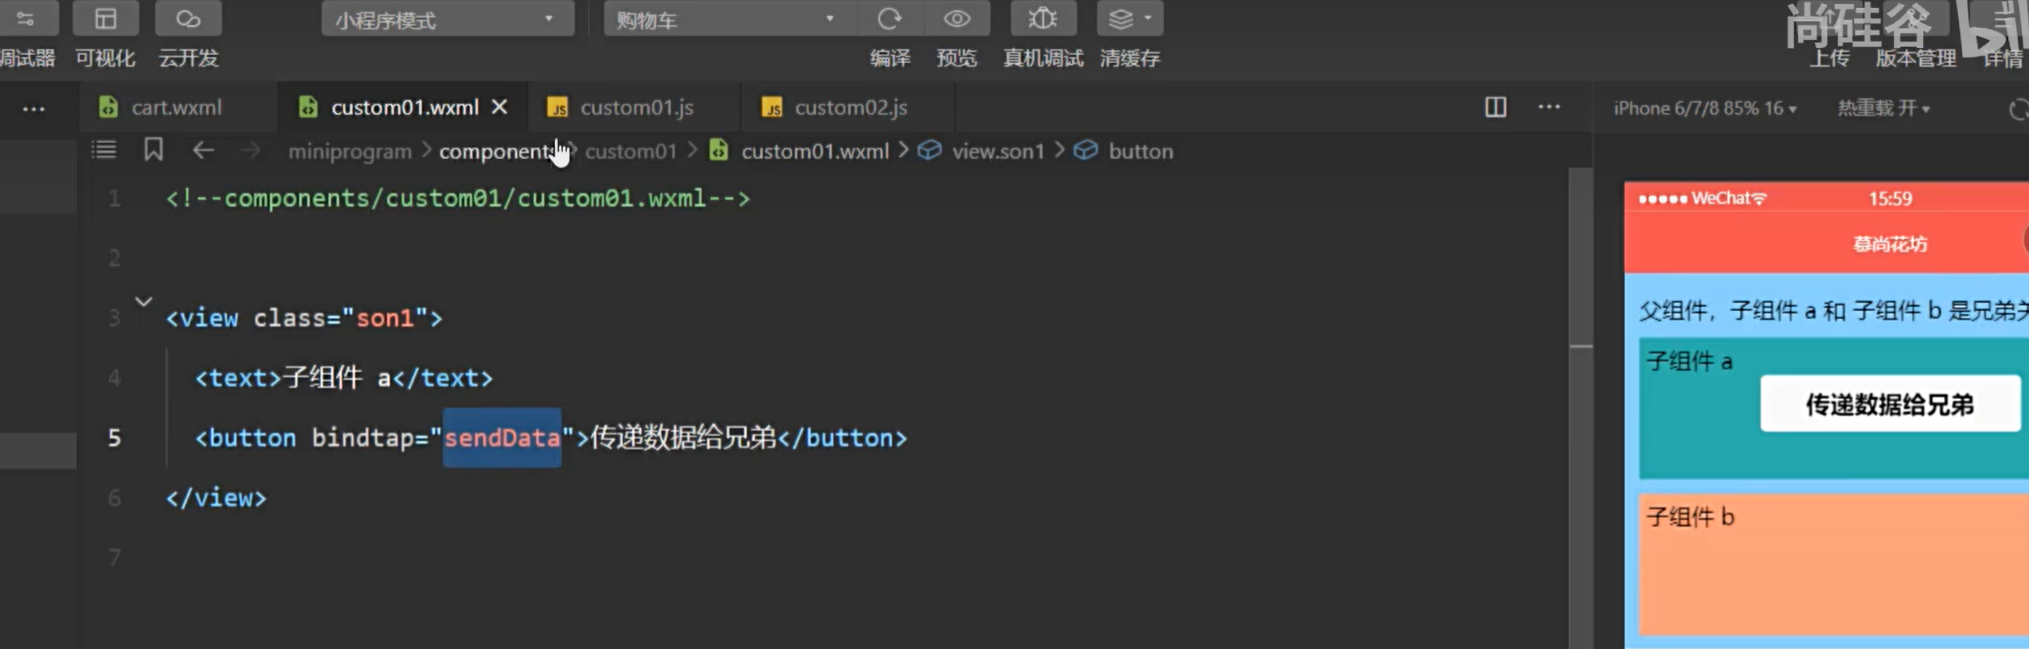Click the clear cache layers icon
This screenshot has height=649, width=2029.
1122,19
